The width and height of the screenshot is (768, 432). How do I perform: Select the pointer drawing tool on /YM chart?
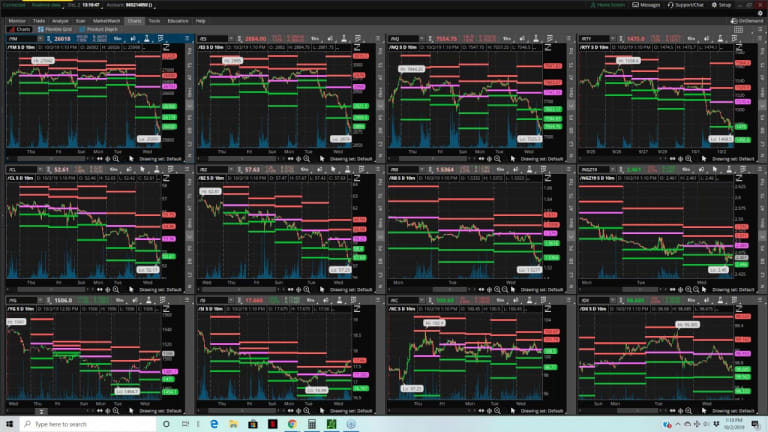pos(131,159)
